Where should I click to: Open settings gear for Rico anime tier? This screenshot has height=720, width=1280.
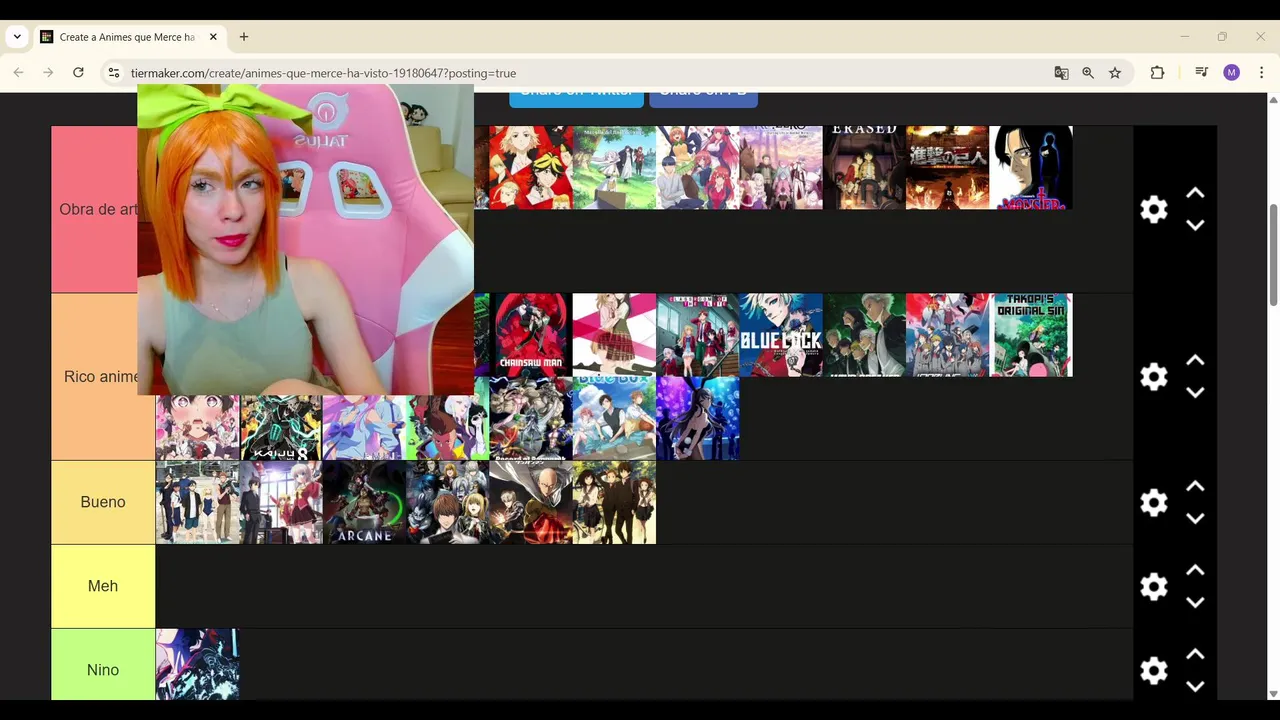tap(1154, 376)
